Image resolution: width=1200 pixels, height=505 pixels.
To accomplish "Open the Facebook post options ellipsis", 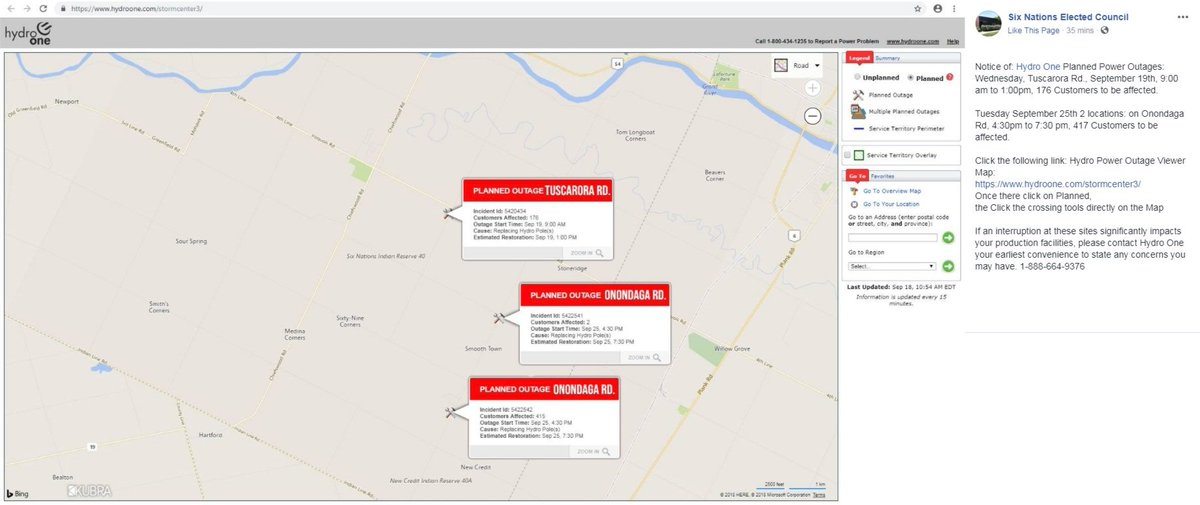I will click(1182, 18).
